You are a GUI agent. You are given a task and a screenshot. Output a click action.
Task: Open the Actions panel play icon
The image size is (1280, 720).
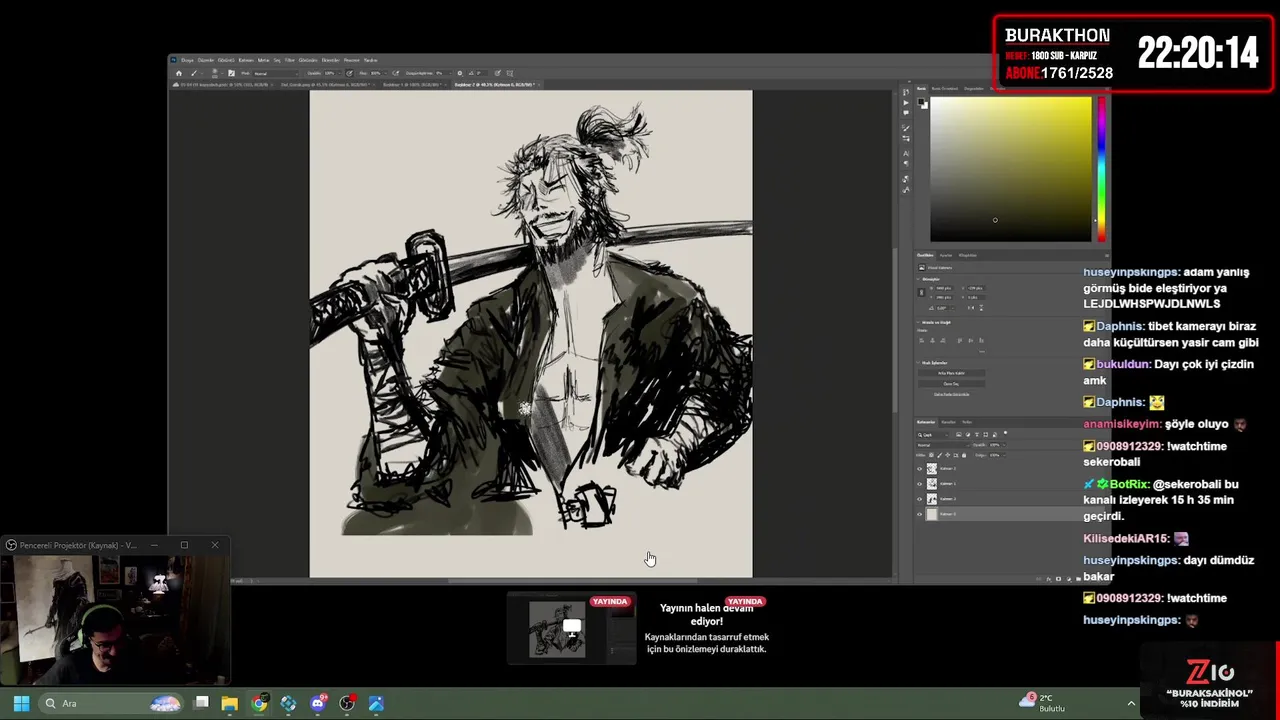(906, 103)
